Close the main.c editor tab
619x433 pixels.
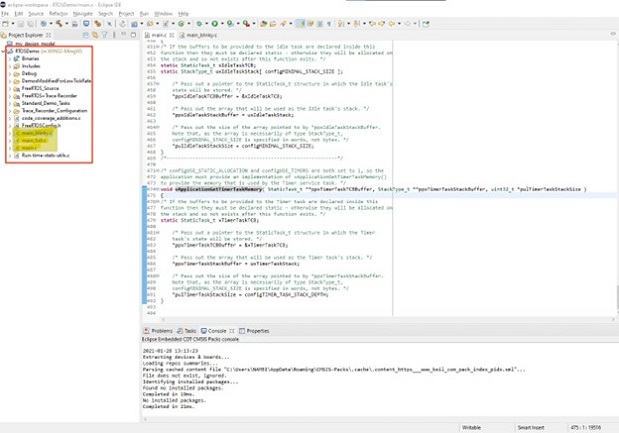[x=172, y=35]
